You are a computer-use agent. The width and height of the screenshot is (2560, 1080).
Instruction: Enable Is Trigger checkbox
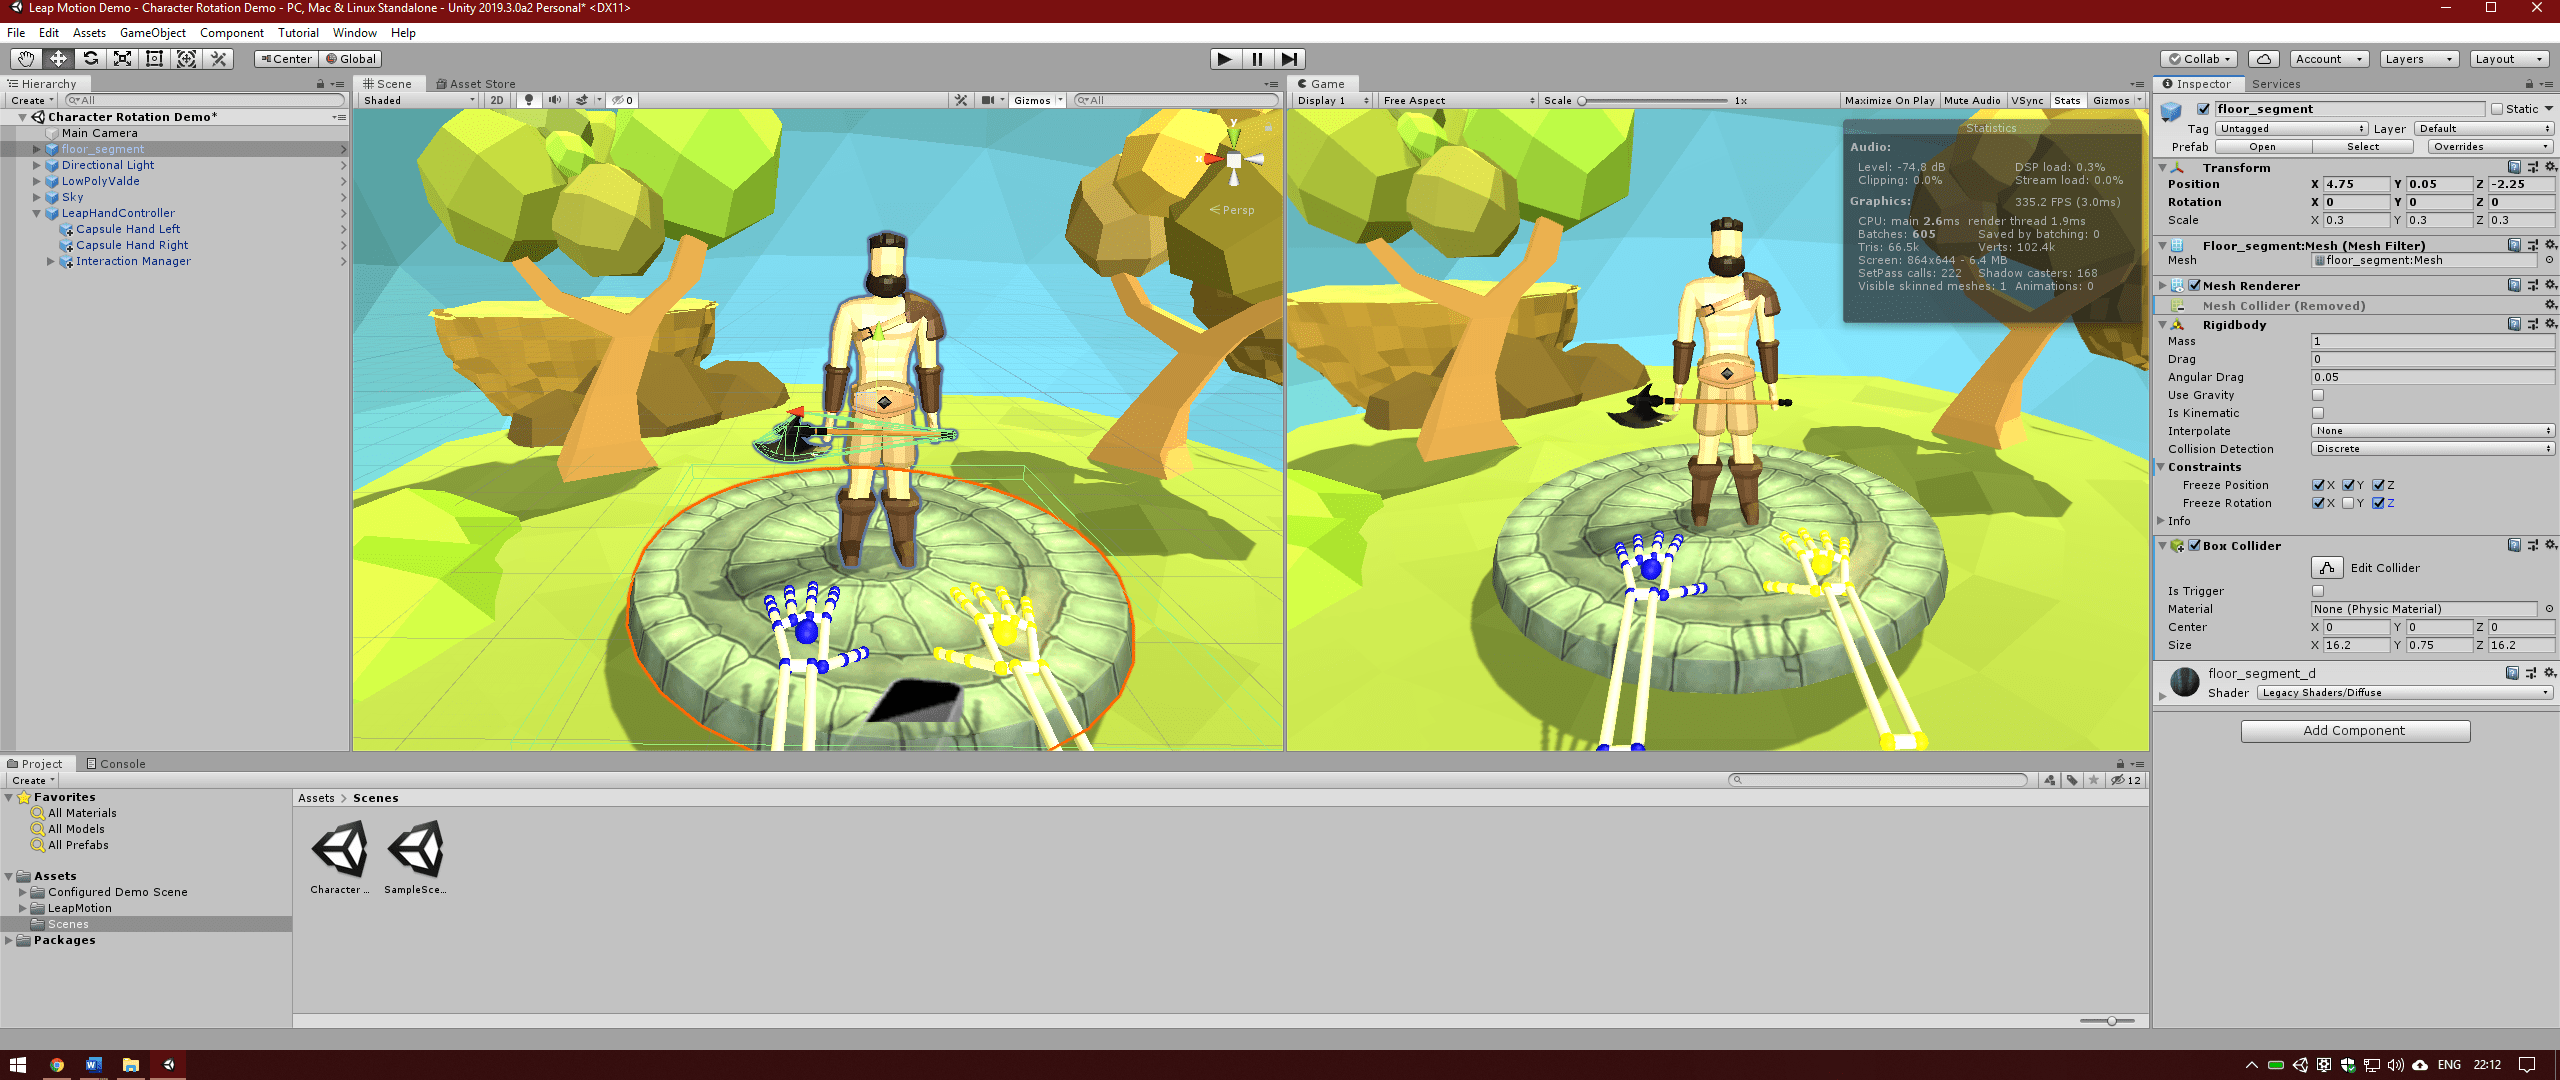2317,591
